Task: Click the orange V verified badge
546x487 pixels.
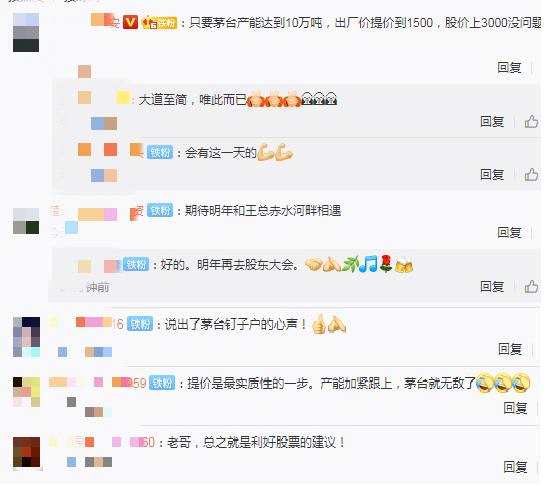Action: [x=130, y=23]
